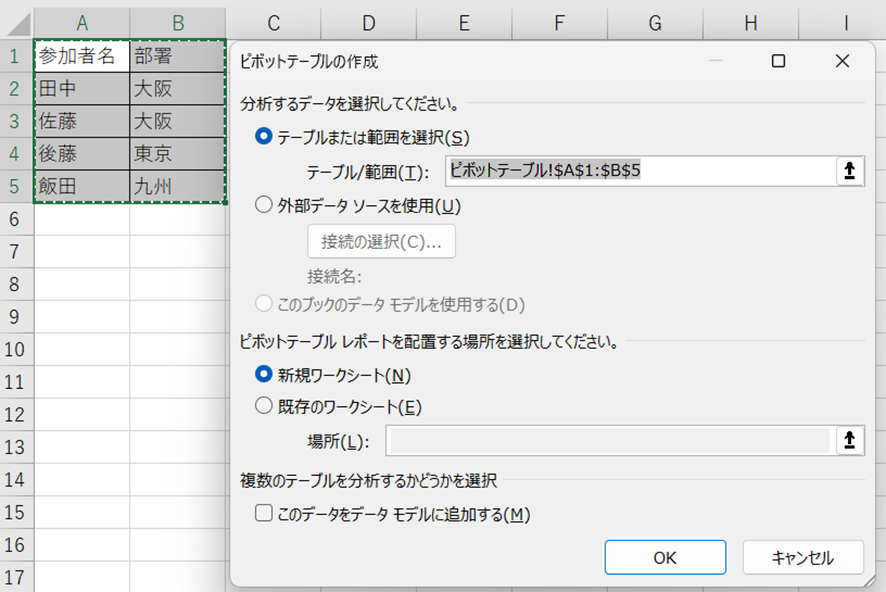
Task: Enable このデータをデータ モデルに追加する checkbox
Action: tap(264, 514)
